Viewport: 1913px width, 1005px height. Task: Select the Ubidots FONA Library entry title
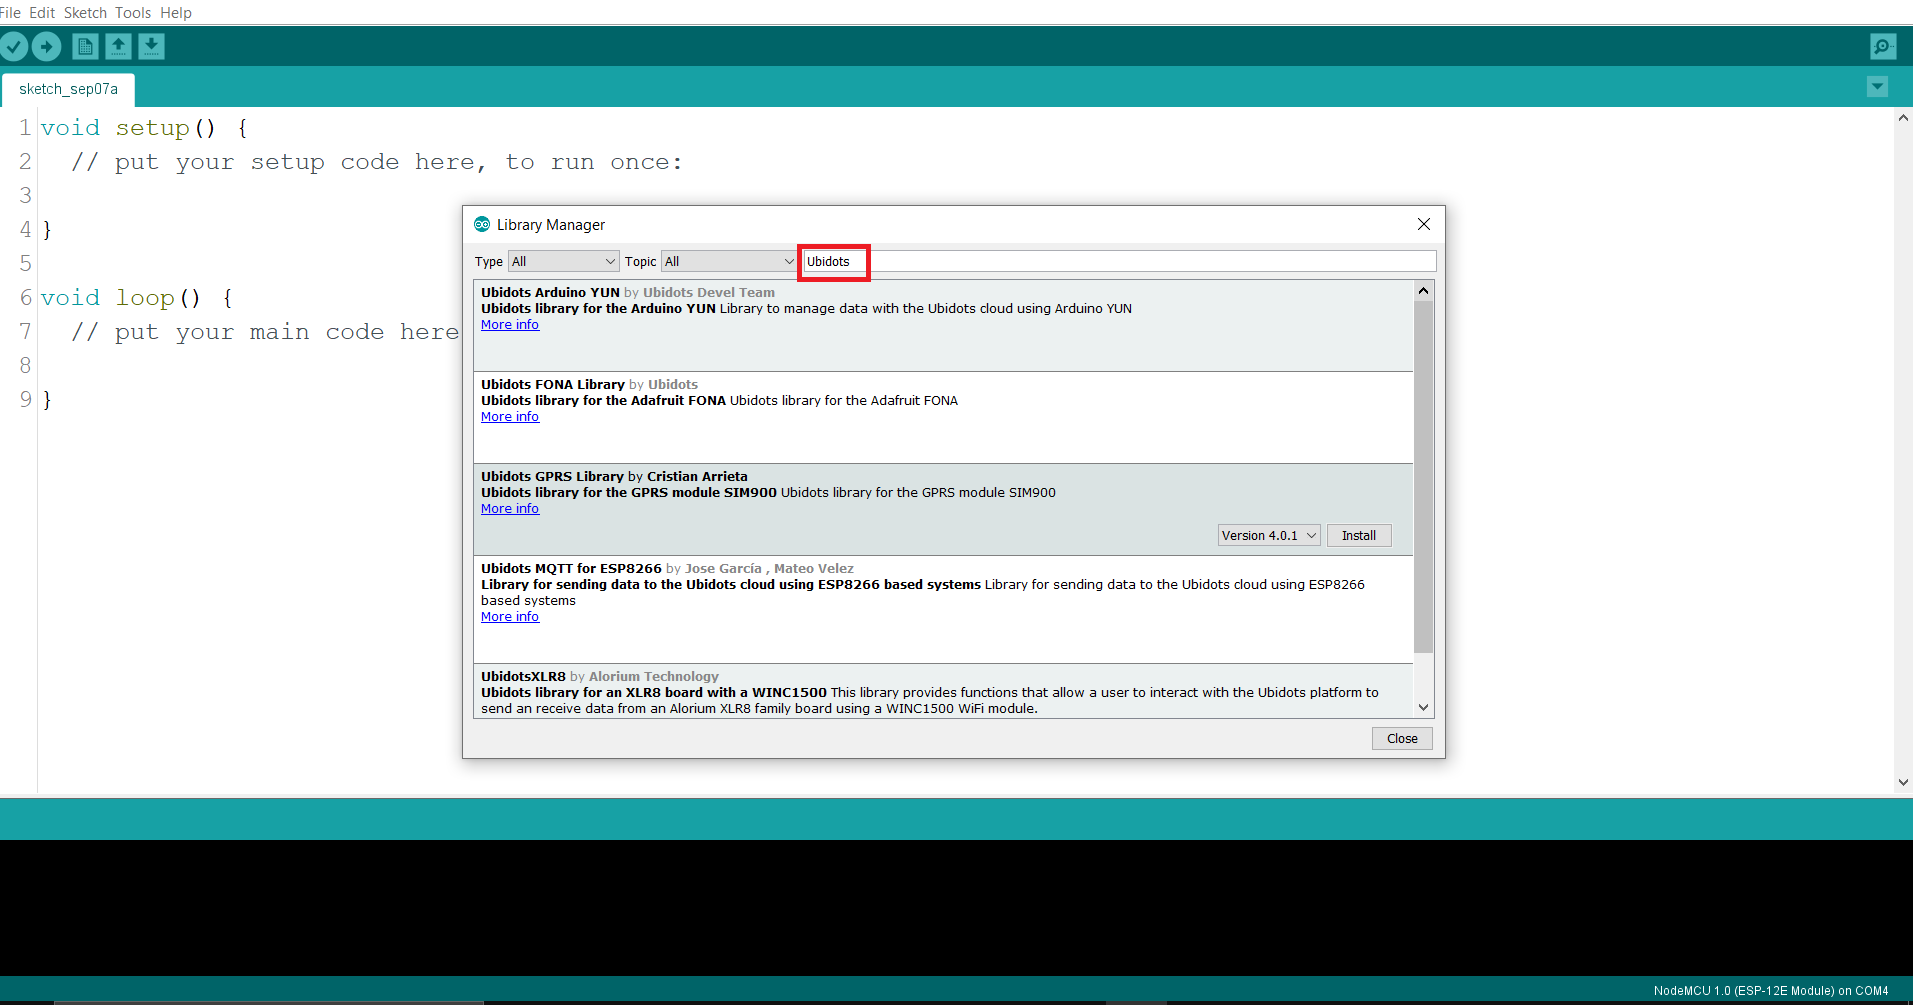tap(553, 385)
